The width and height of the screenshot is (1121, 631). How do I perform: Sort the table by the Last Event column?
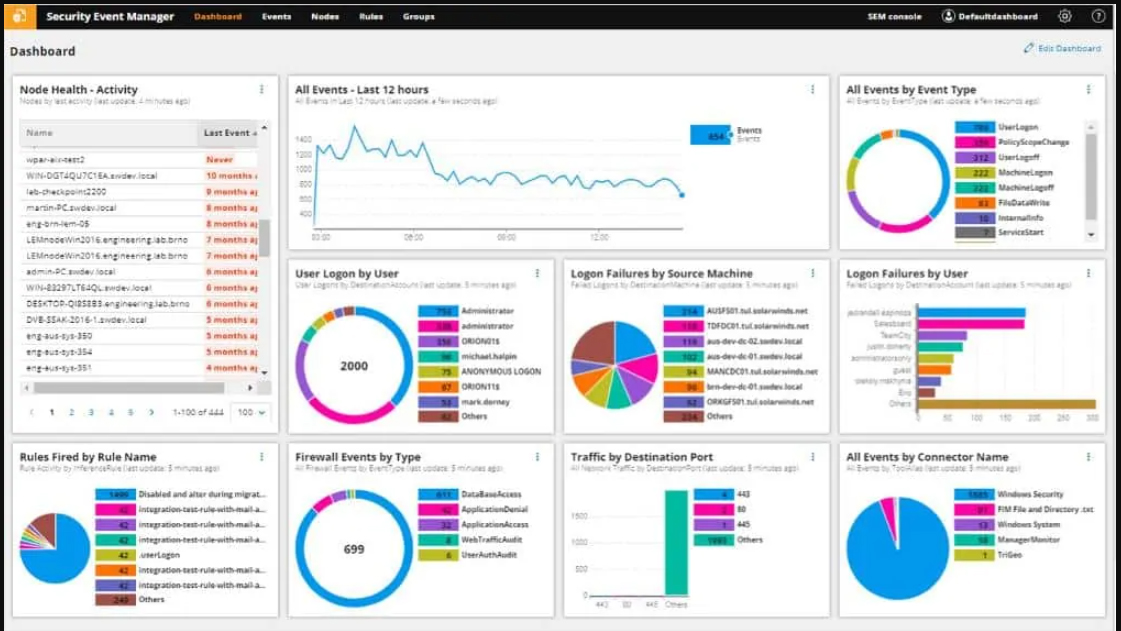(229, 133)
